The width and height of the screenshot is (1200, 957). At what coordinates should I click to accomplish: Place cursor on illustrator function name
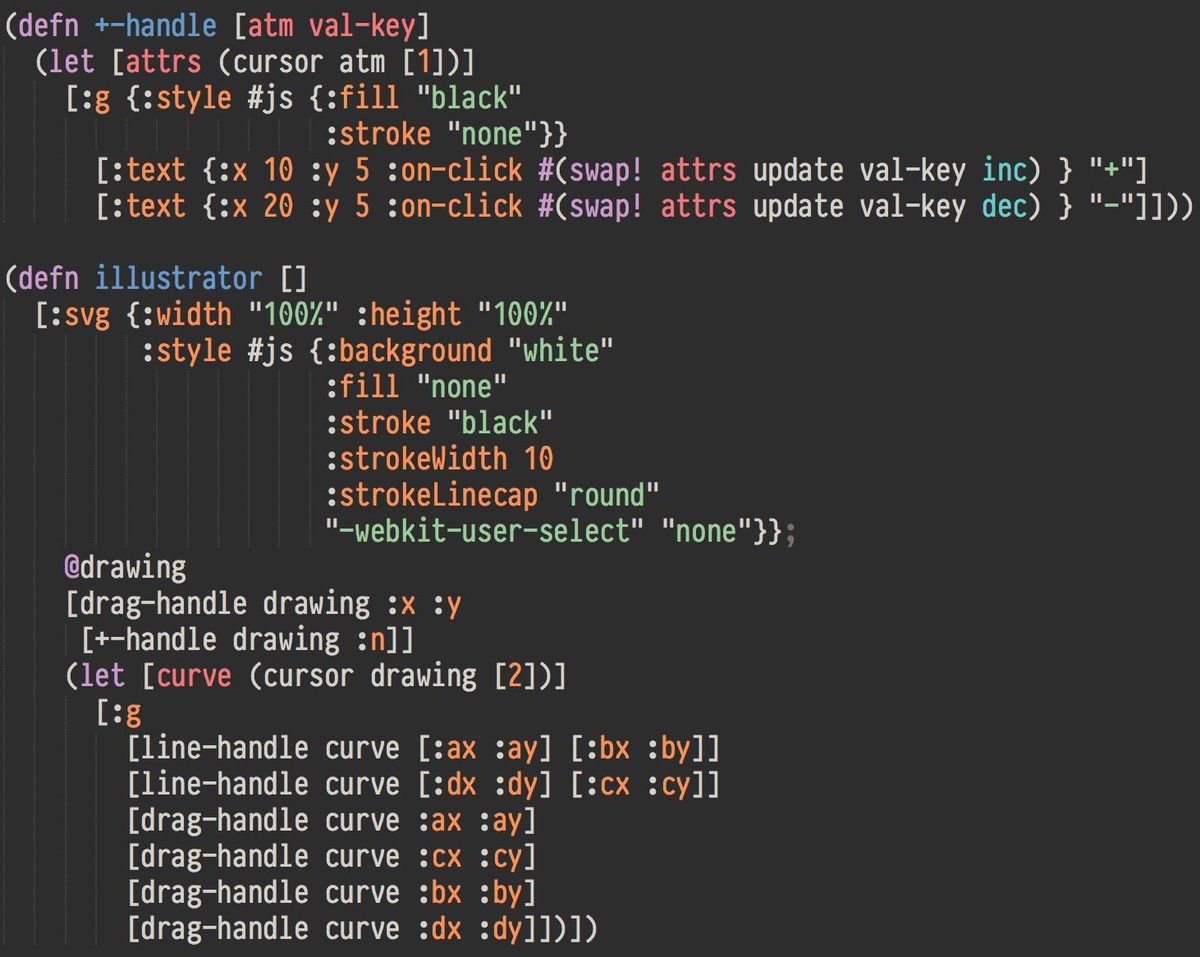[x=179, y=278]
